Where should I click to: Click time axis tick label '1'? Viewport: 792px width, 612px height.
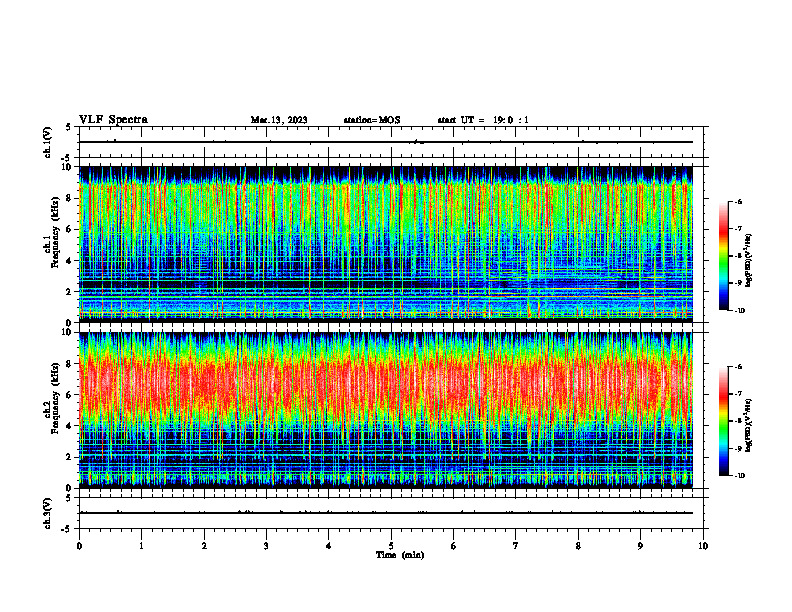141,546
